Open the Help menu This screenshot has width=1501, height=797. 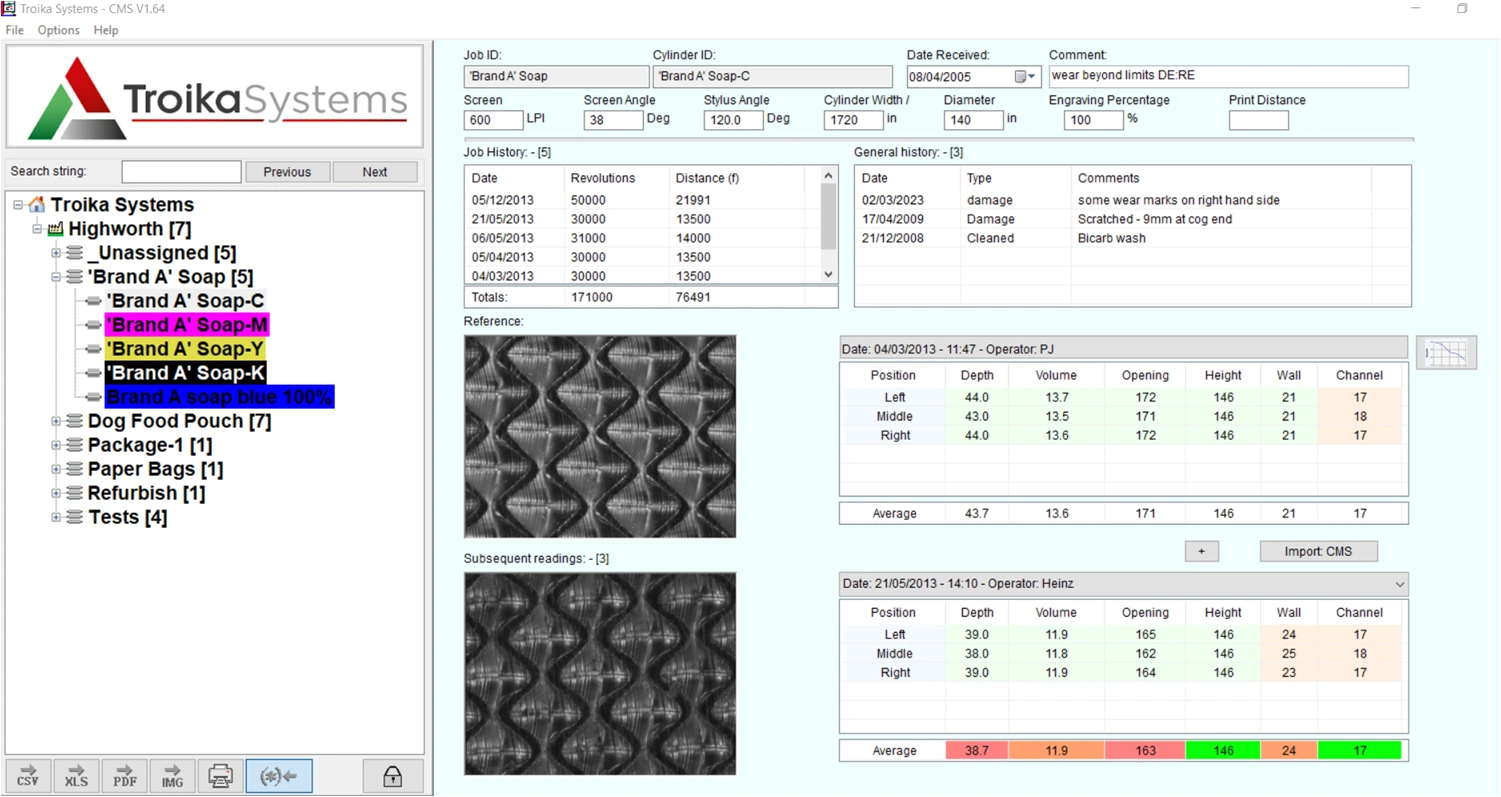click(x=106, y=30)
